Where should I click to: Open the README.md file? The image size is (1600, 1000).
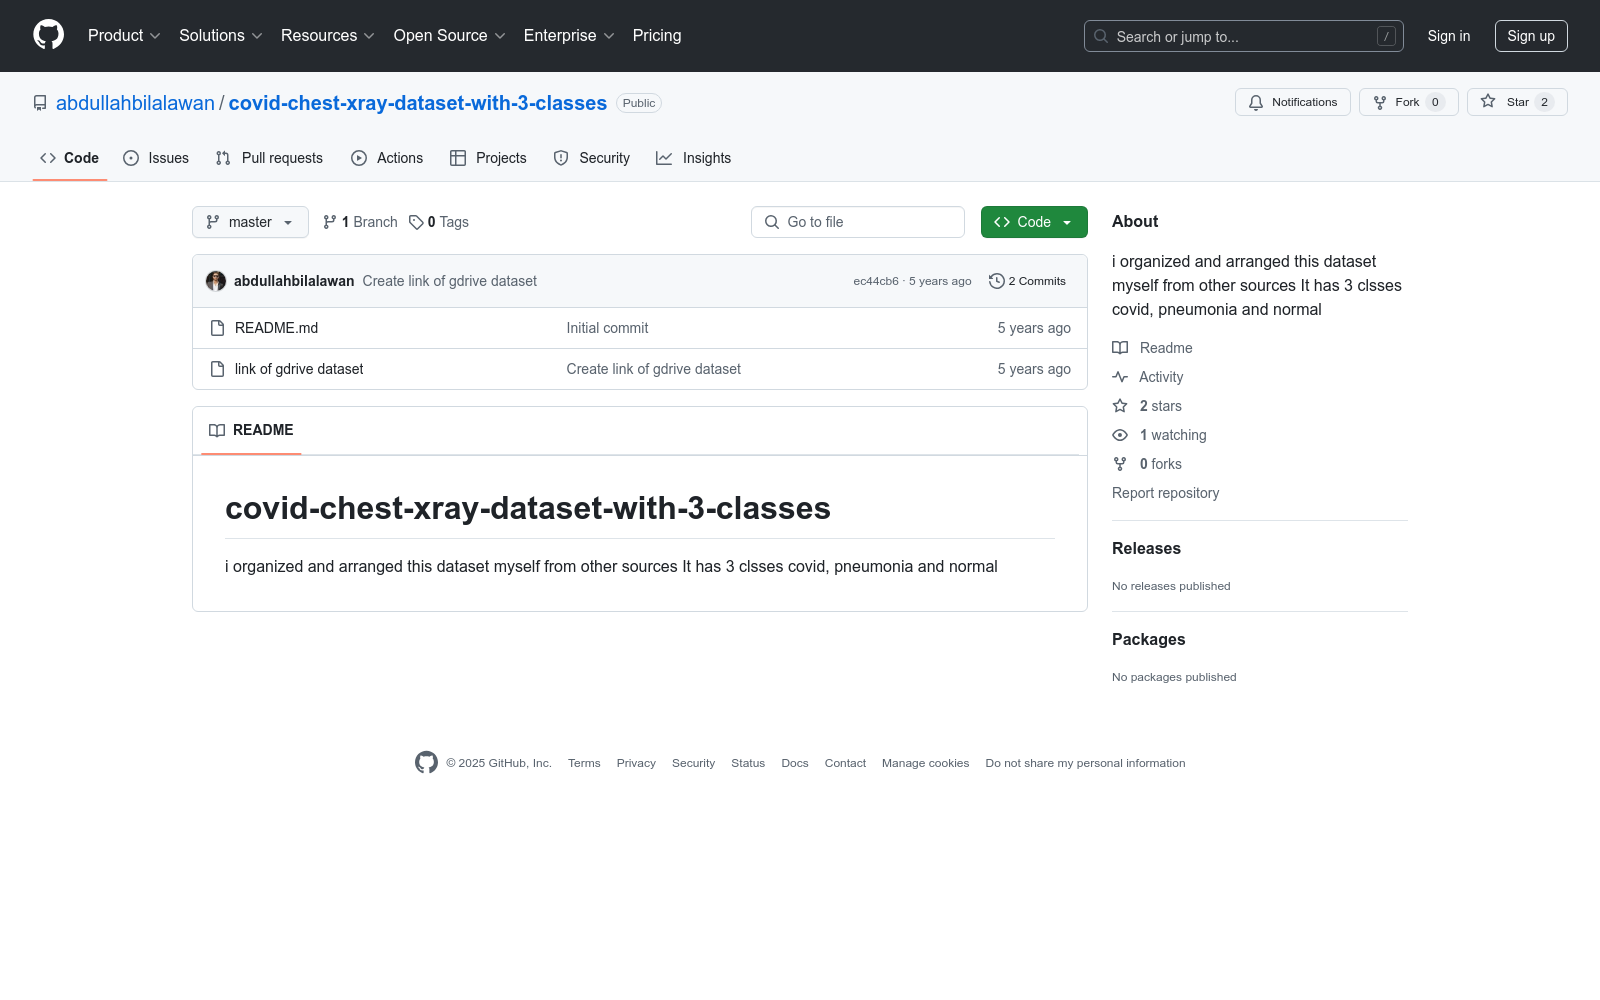(x=277, y=328)
